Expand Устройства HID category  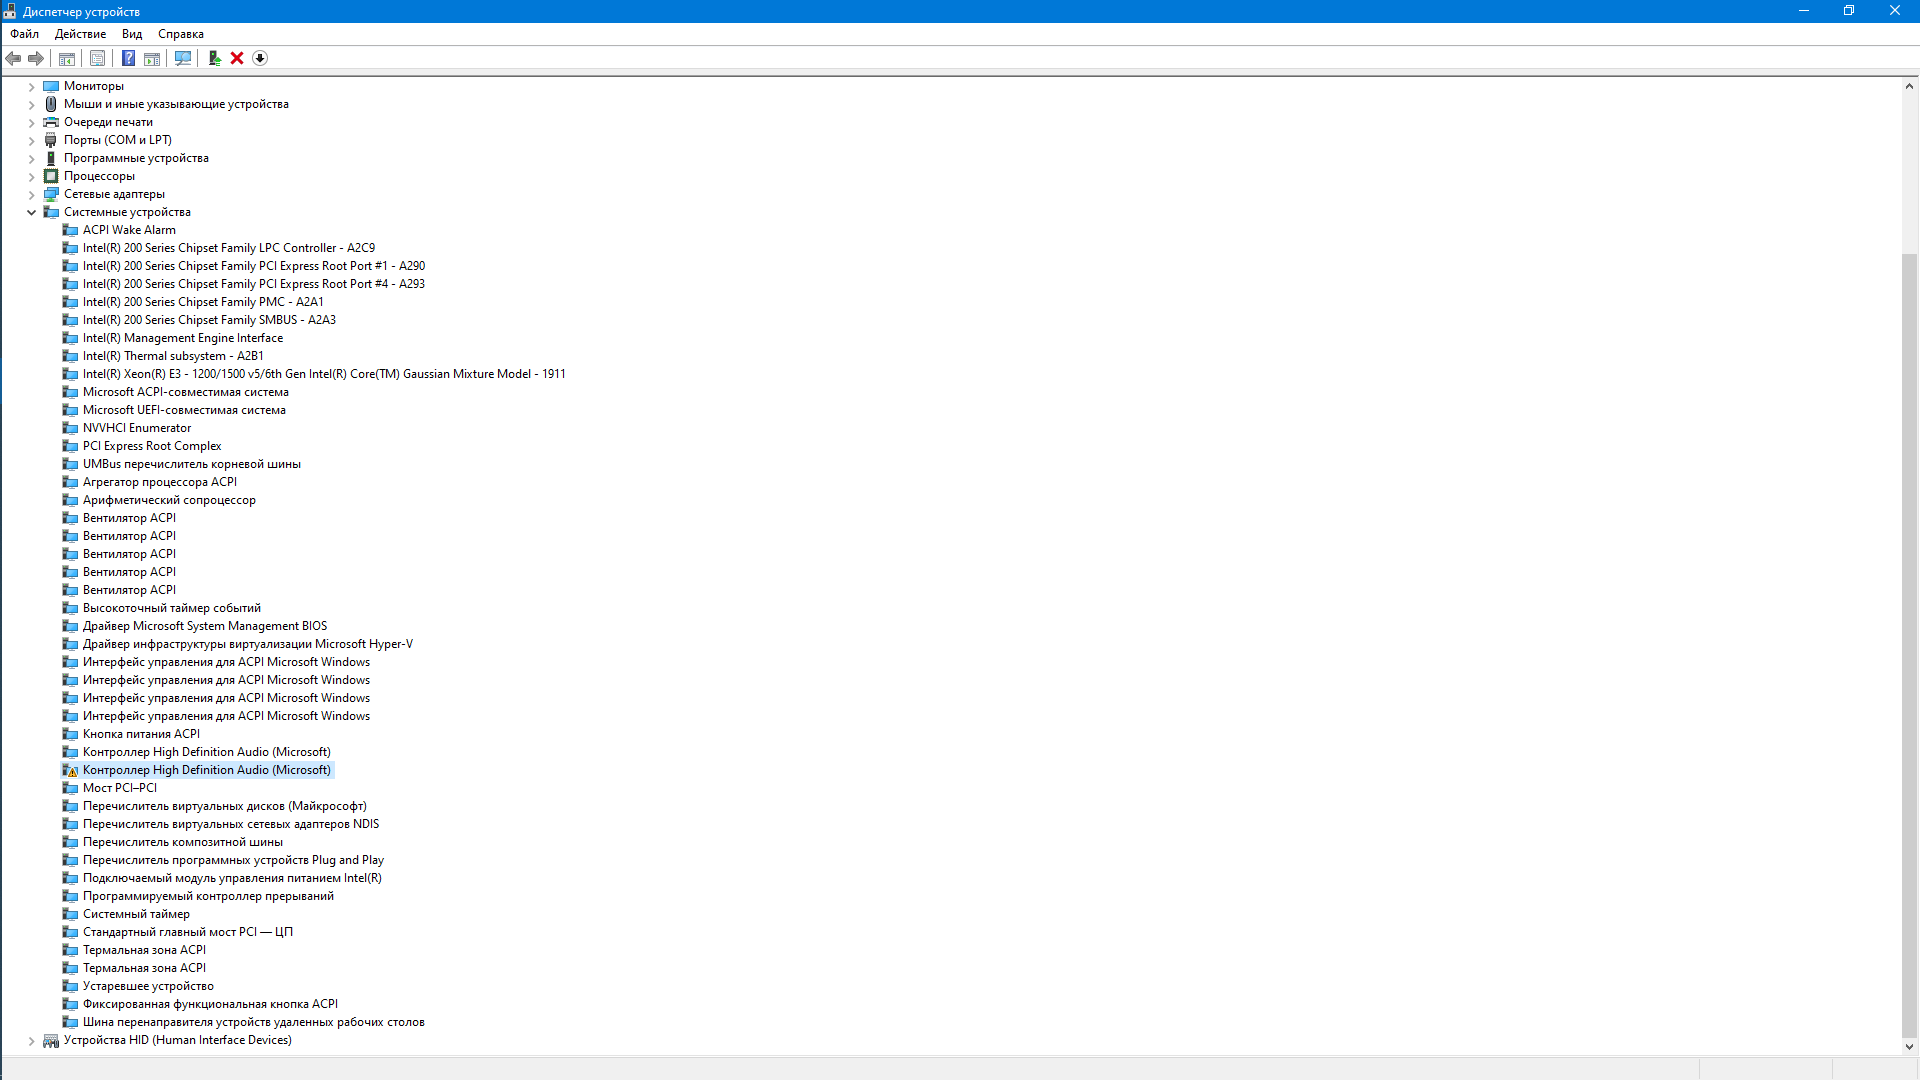tap(31, 1040)
